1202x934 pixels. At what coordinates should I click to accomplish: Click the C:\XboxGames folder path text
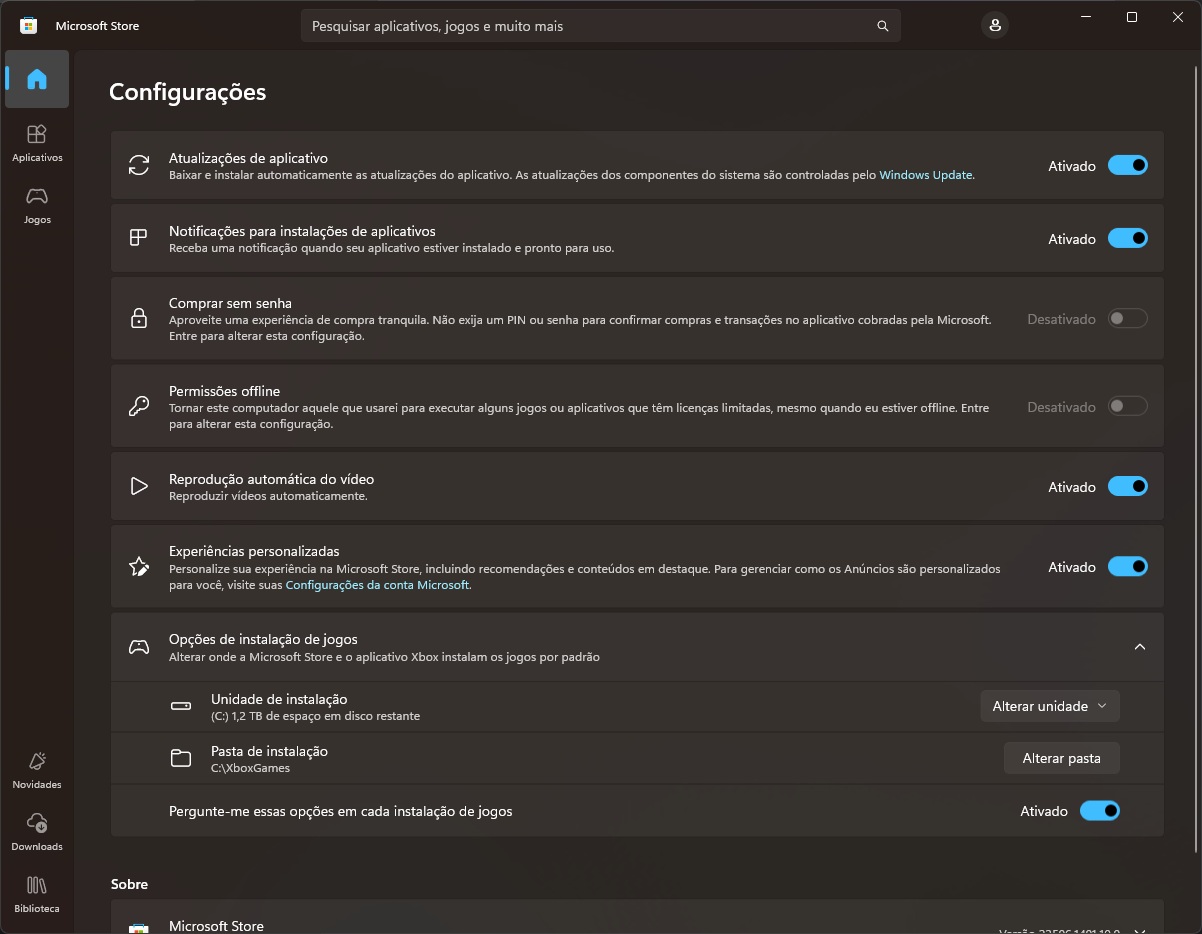(x=250, y=768)
